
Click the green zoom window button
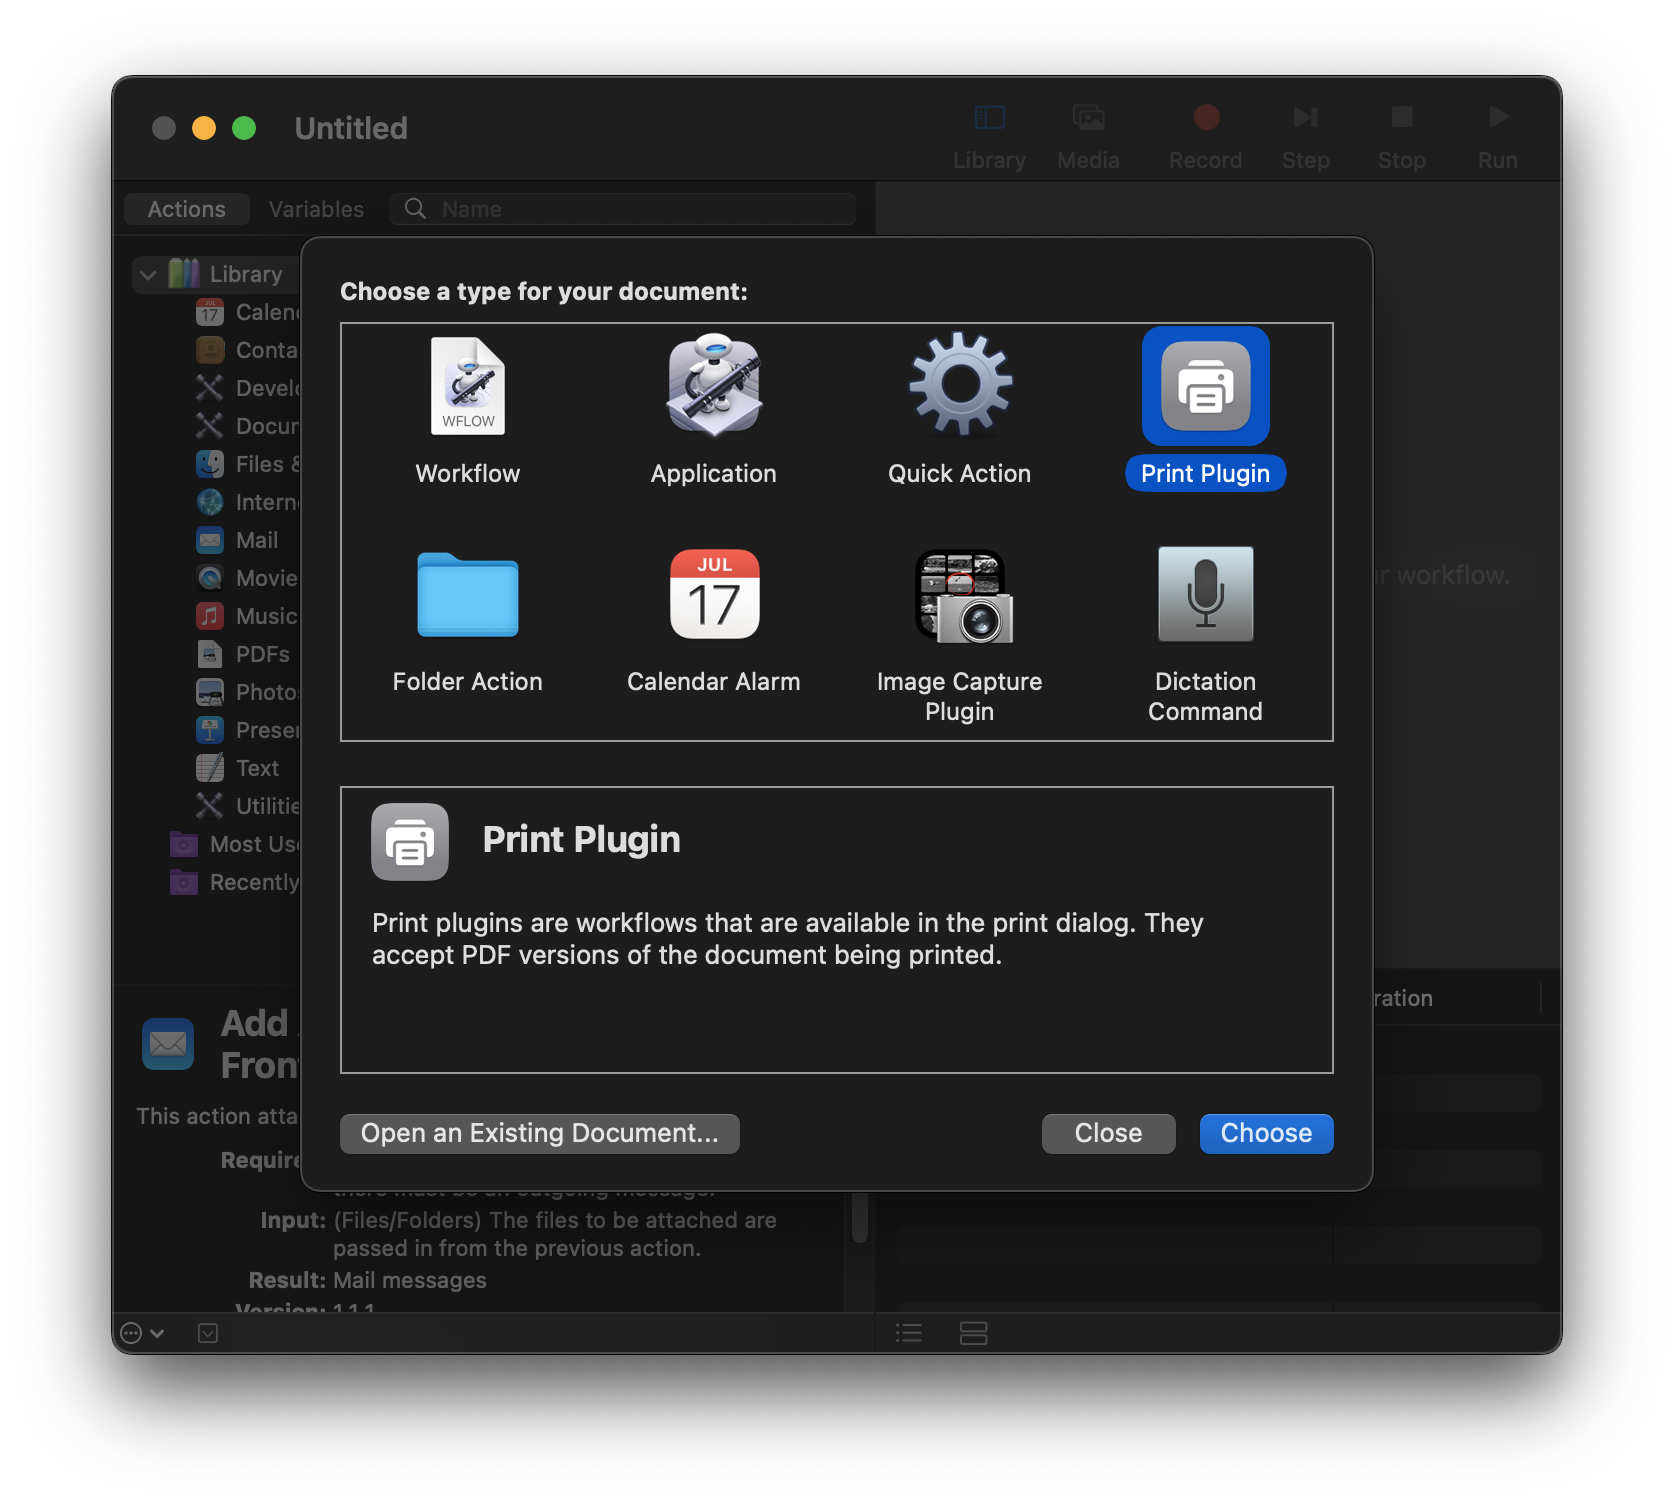coord(244,128)
